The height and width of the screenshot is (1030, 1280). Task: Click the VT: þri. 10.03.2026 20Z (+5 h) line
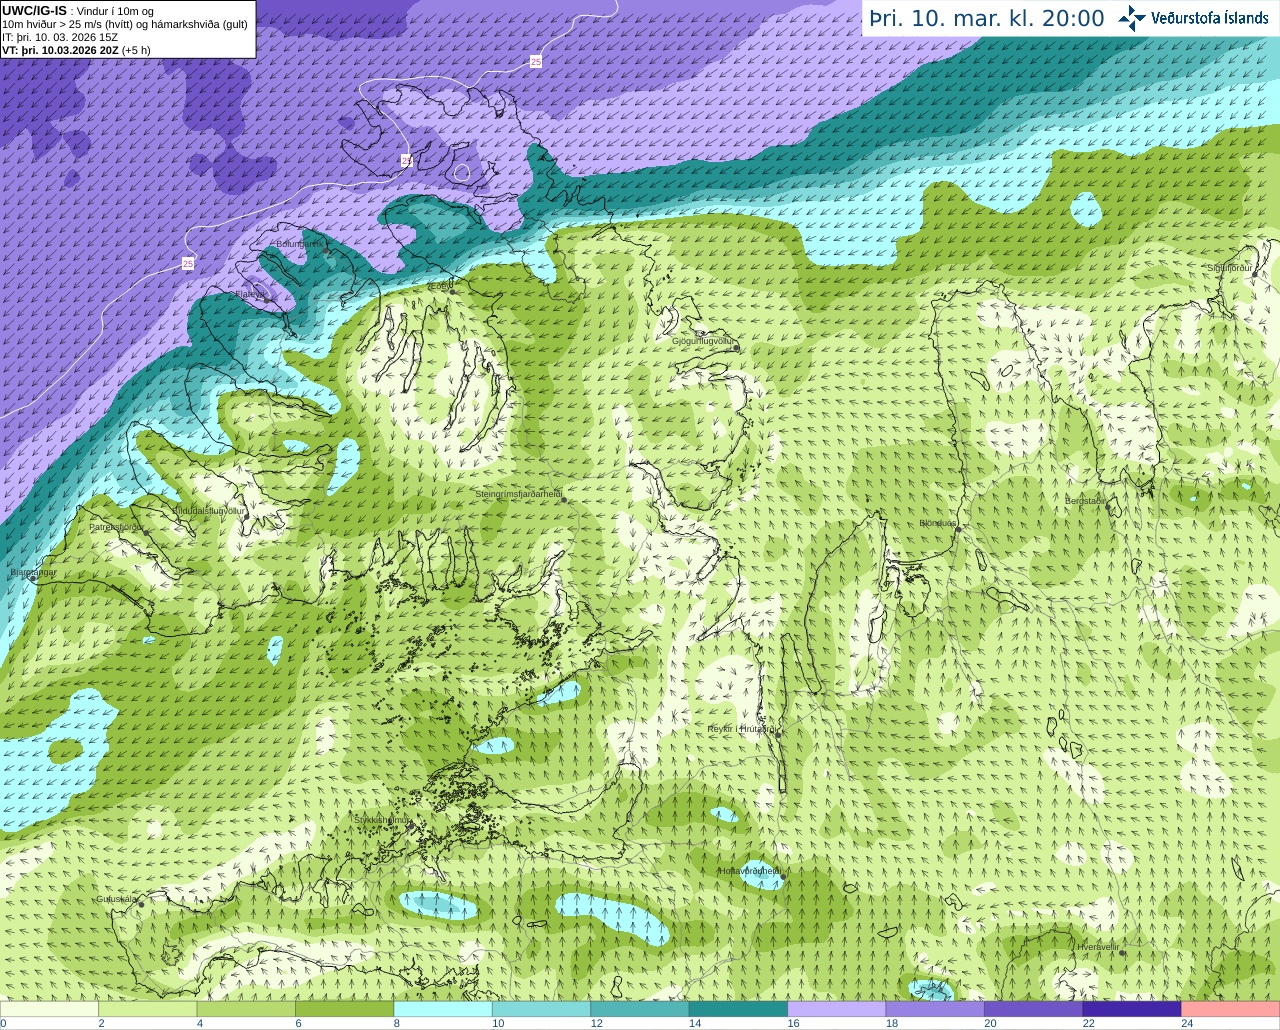coord(76,50)
